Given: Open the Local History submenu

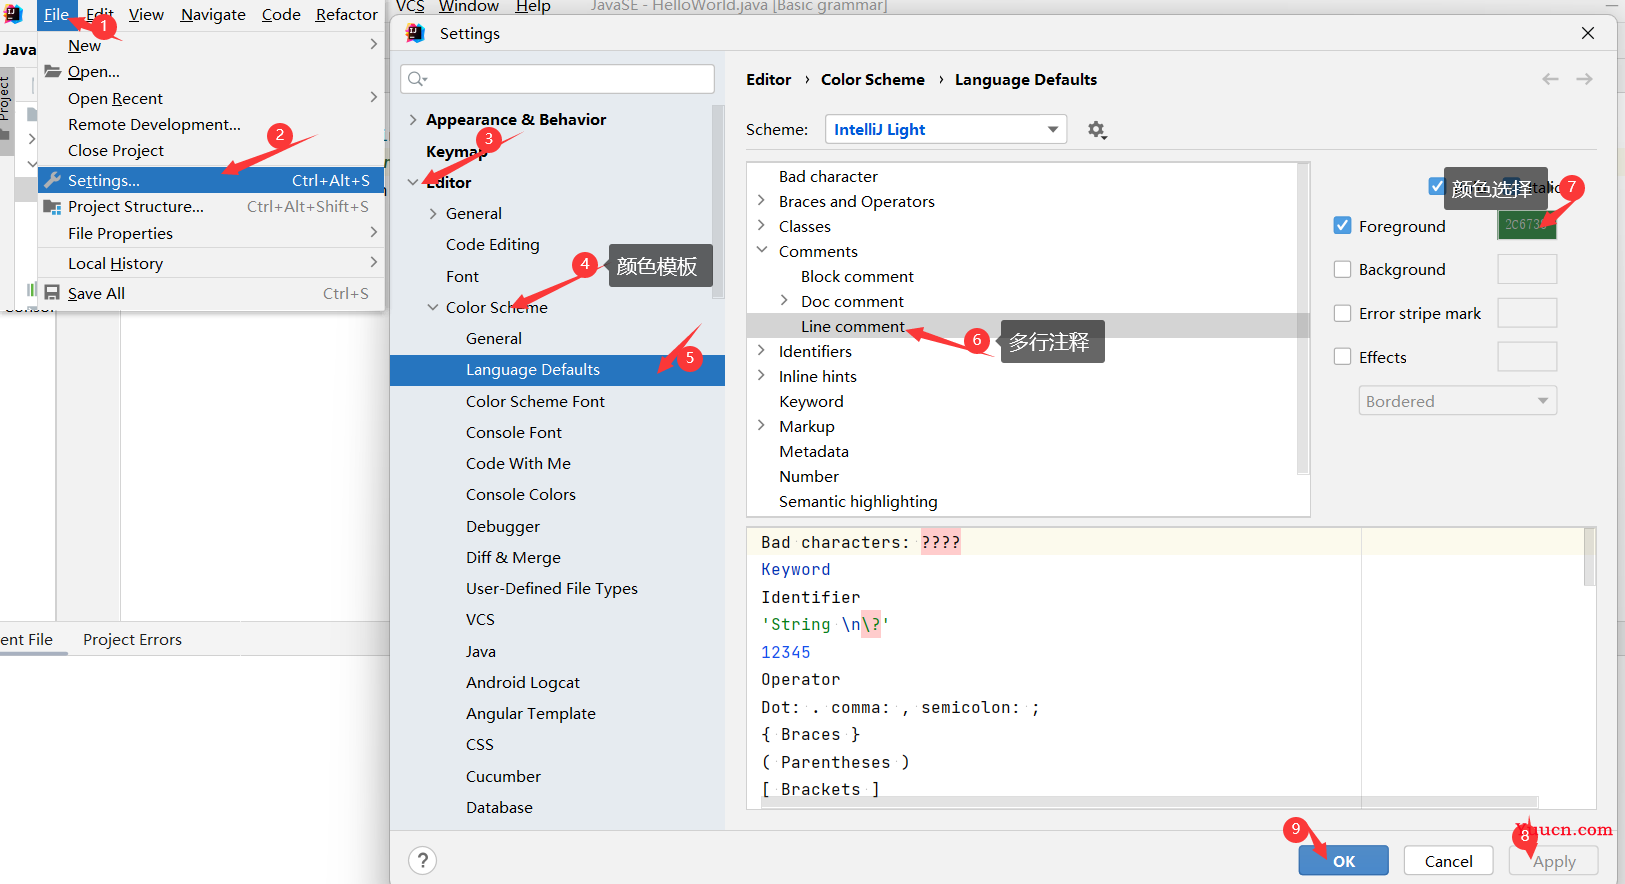Looking at the screenshot, I should pos(211,263).
